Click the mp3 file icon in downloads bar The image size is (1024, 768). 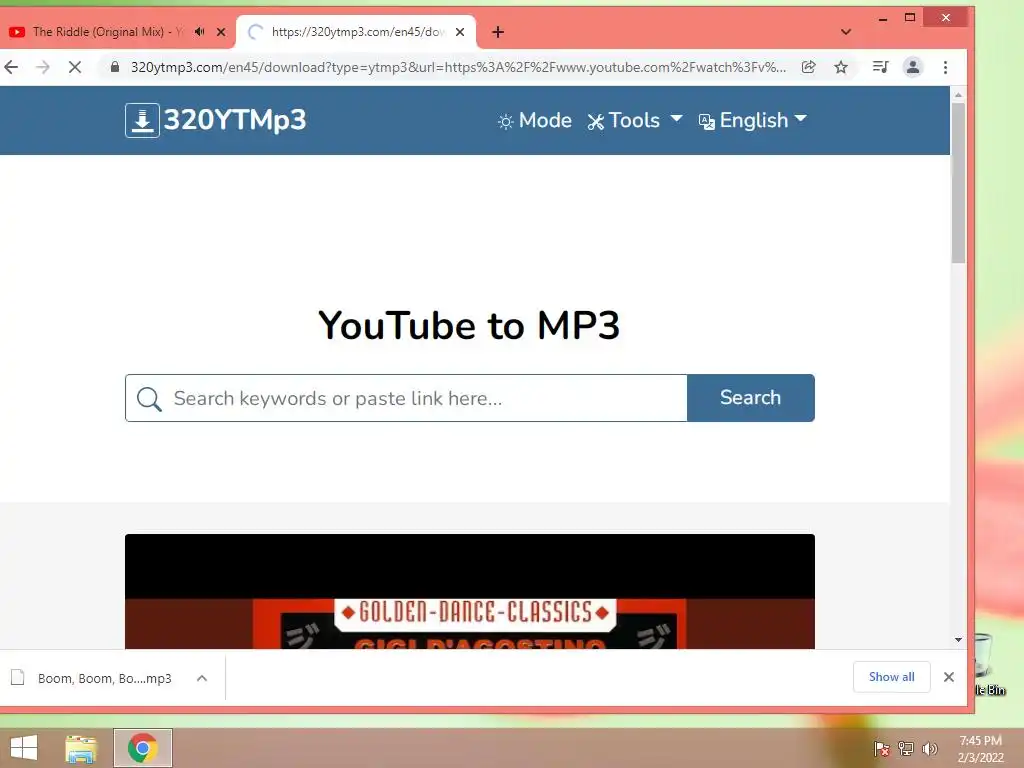point(18,678)
